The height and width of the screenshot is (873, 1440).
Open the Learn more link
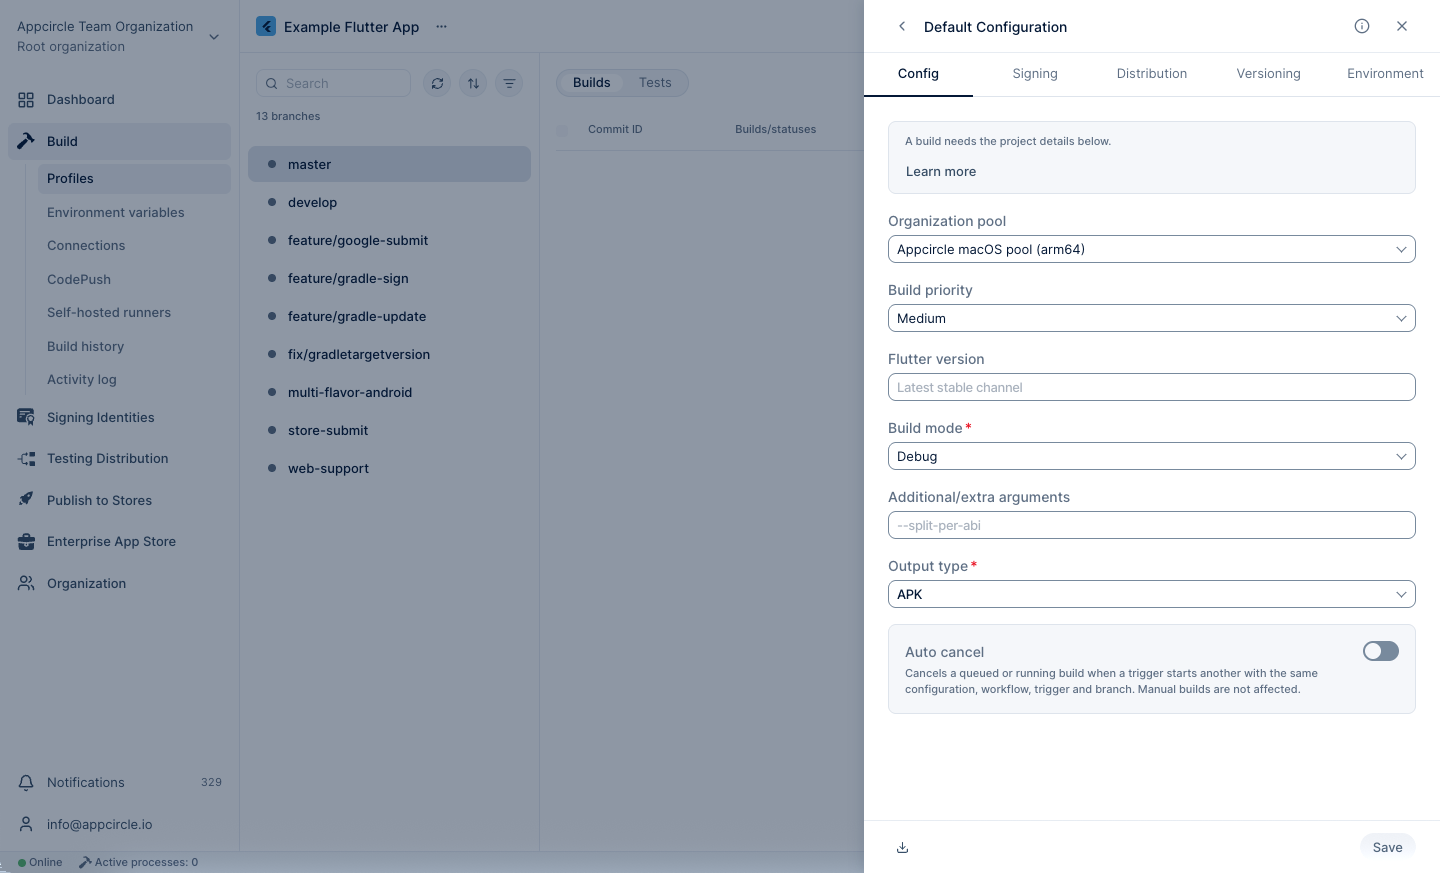(x=941, y=172)
